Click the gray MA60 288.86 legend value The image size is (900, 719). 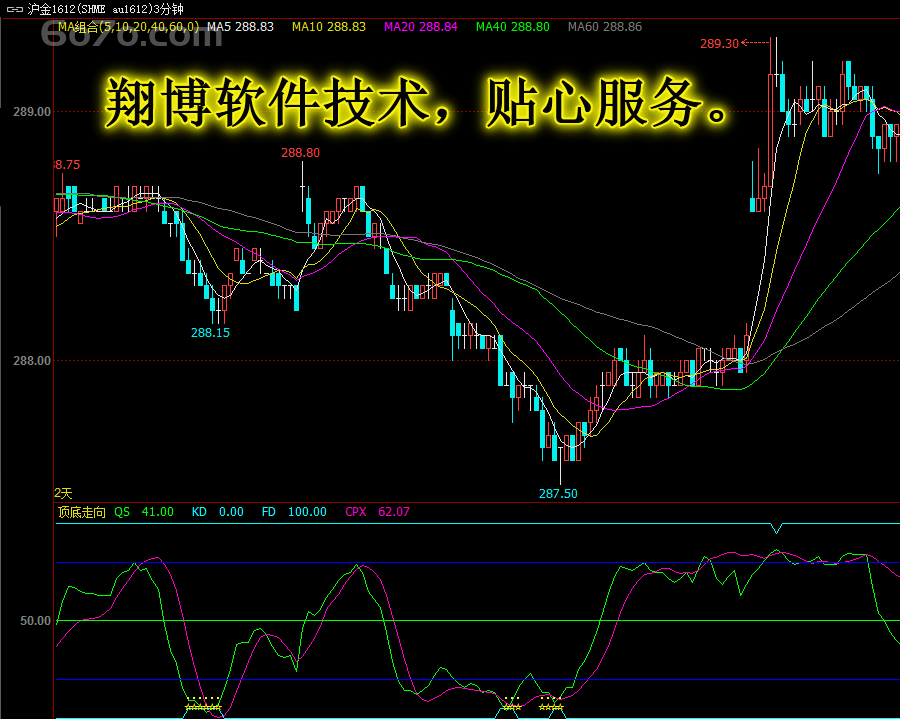click(605, 26)
